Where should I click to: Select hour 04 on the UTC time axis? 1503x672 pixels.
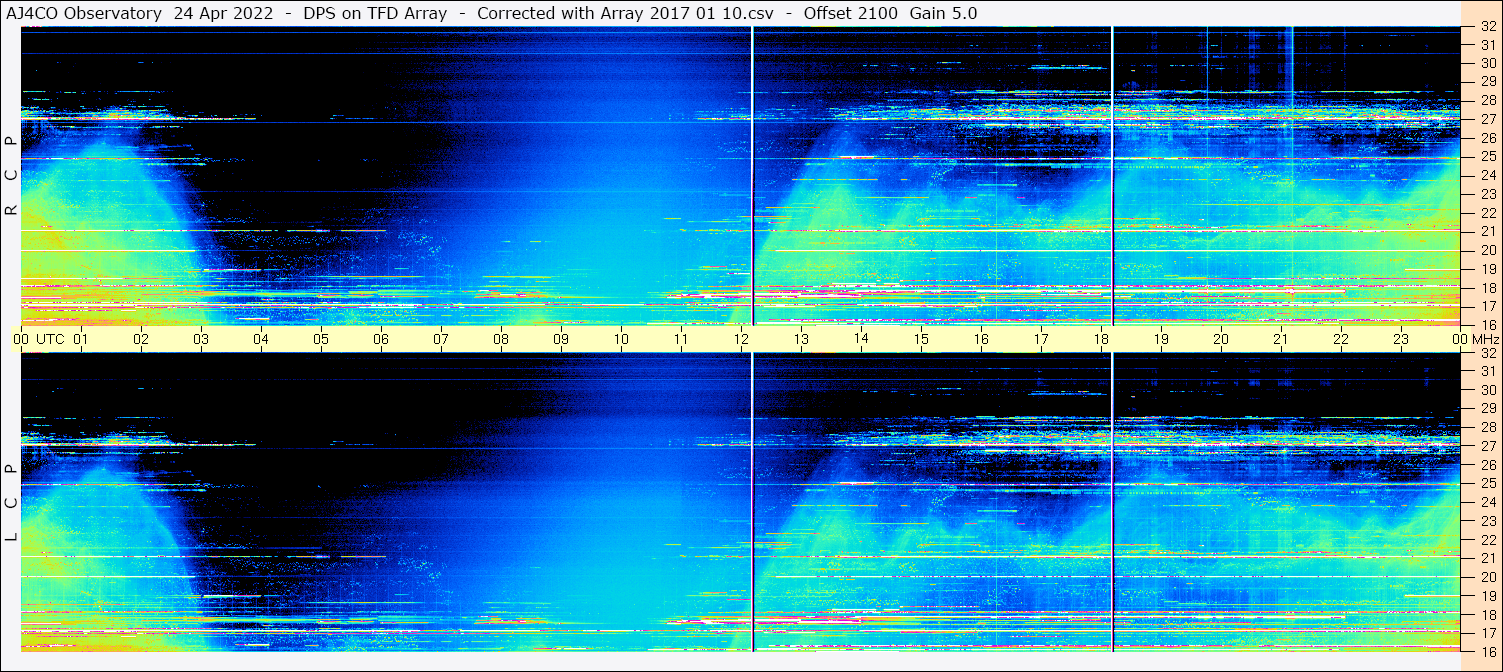(261, 339)
